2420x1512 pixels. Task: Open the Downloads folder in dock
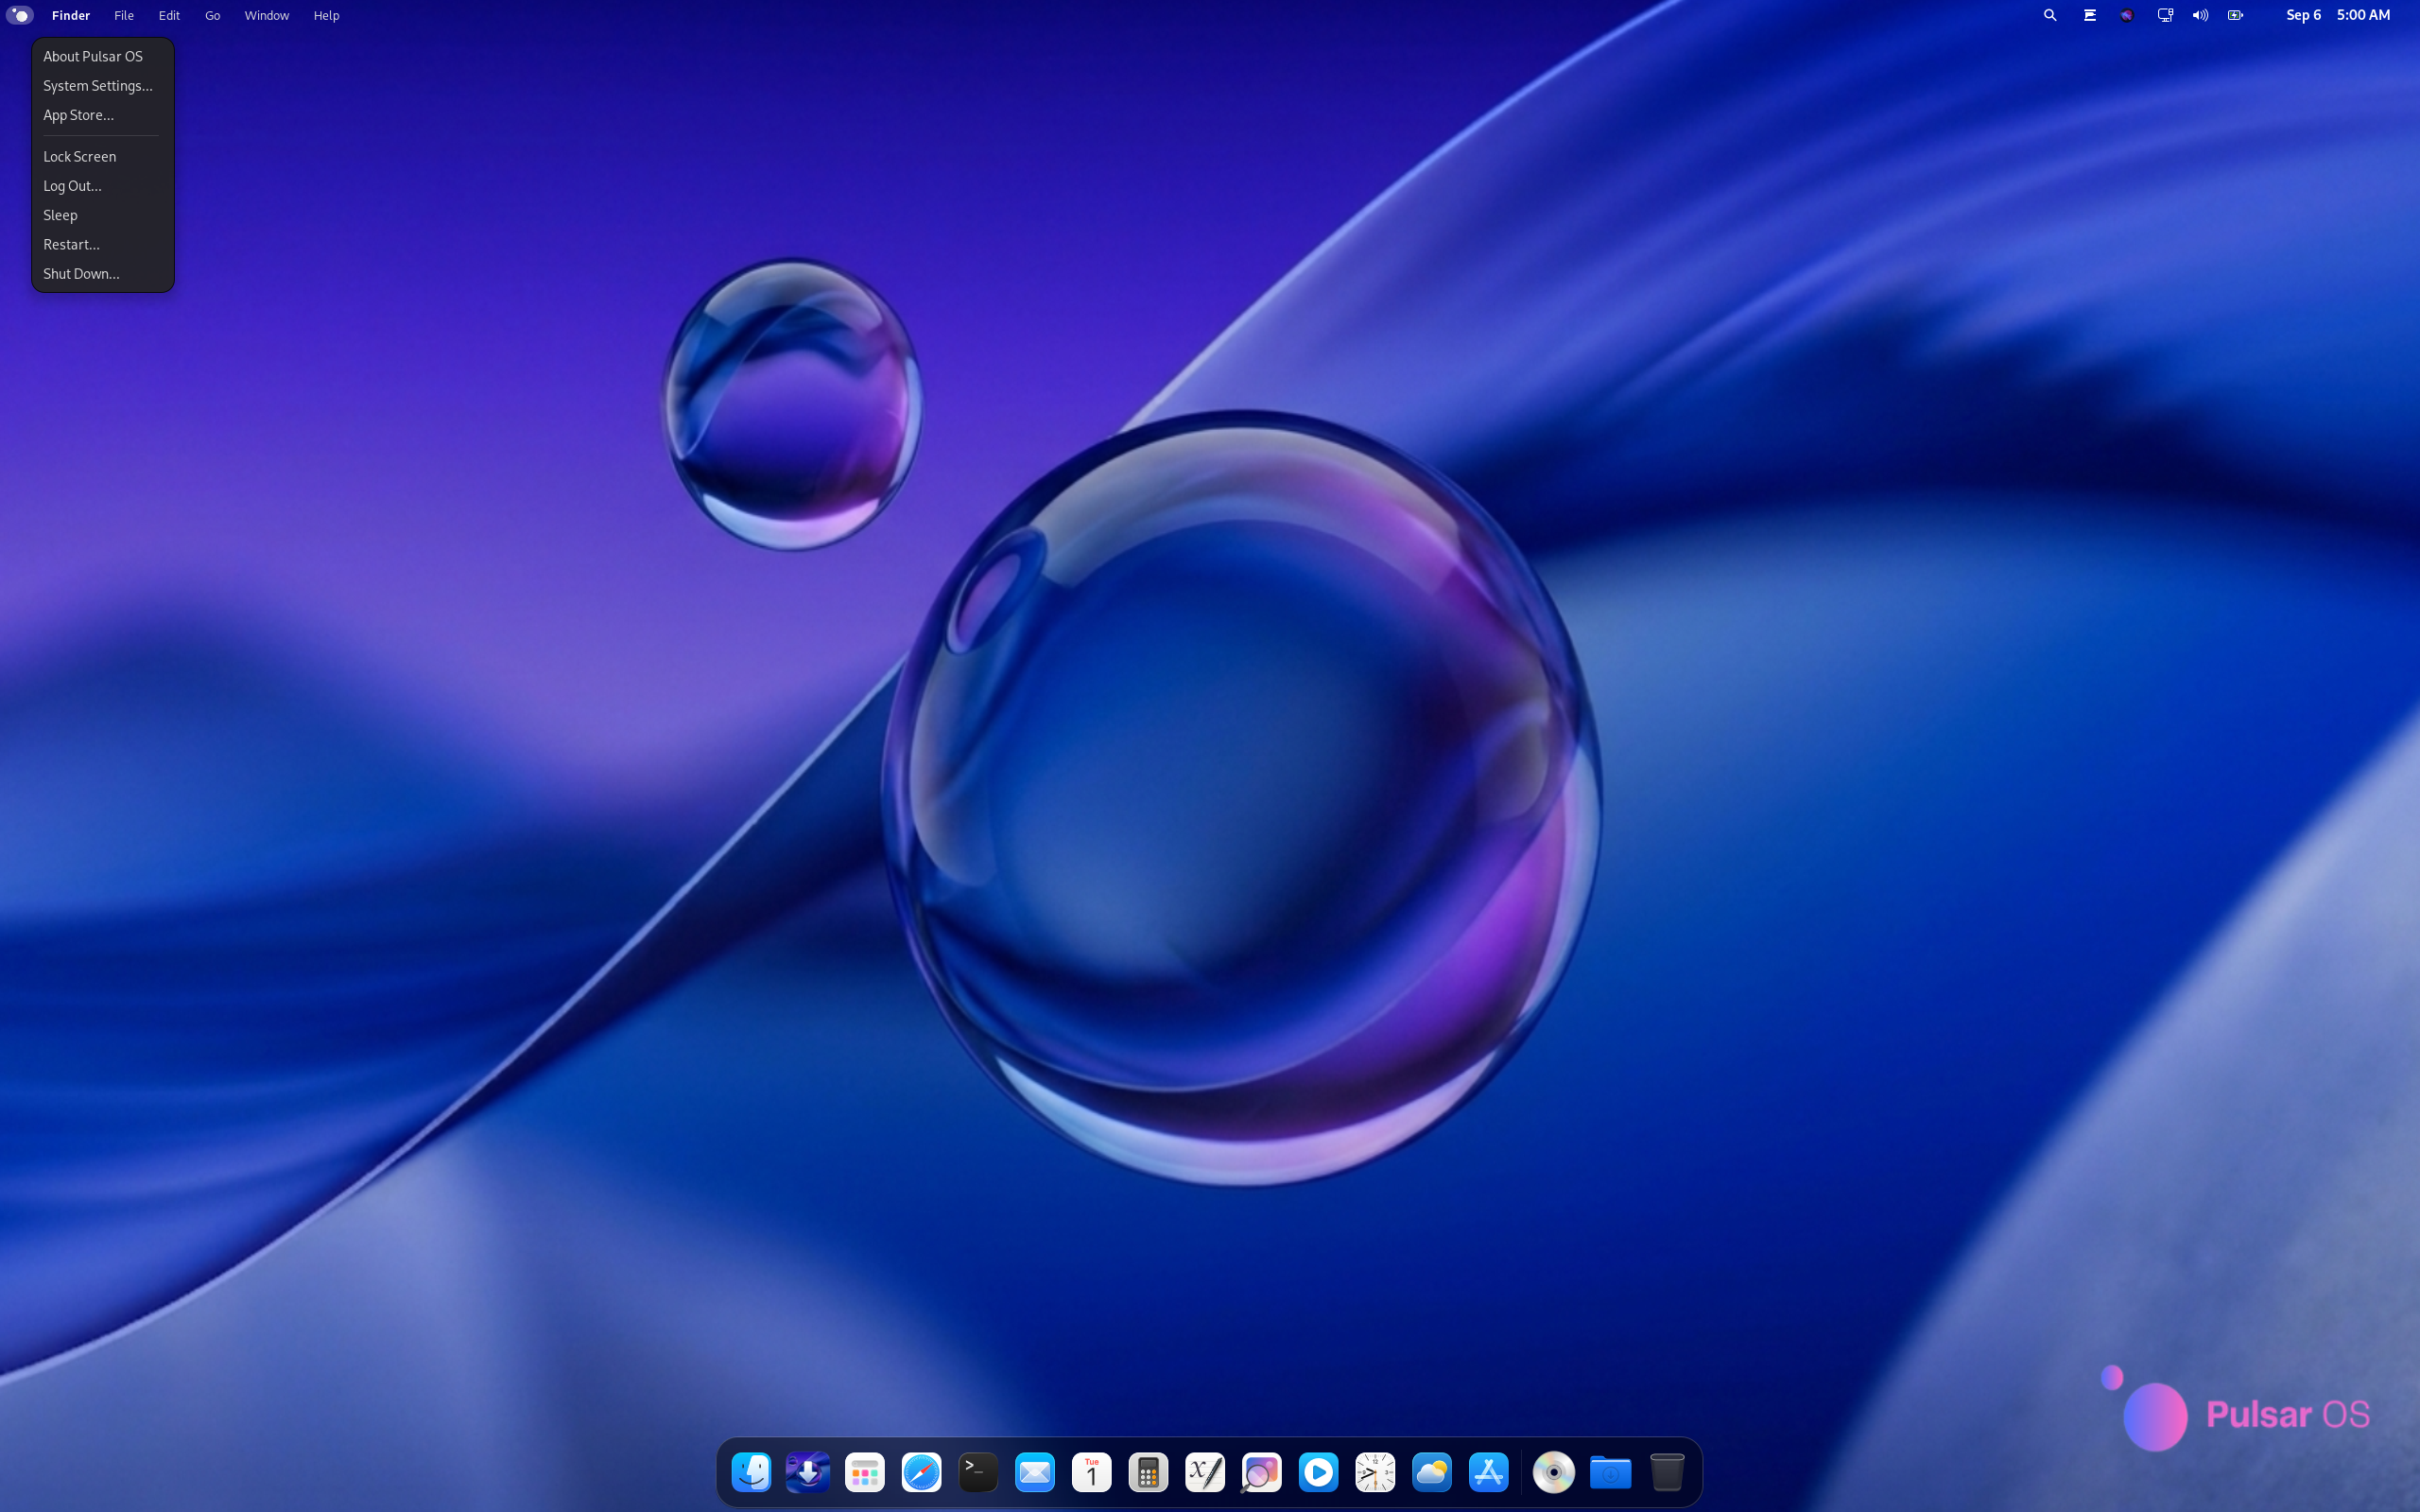coord(1611,1472)
